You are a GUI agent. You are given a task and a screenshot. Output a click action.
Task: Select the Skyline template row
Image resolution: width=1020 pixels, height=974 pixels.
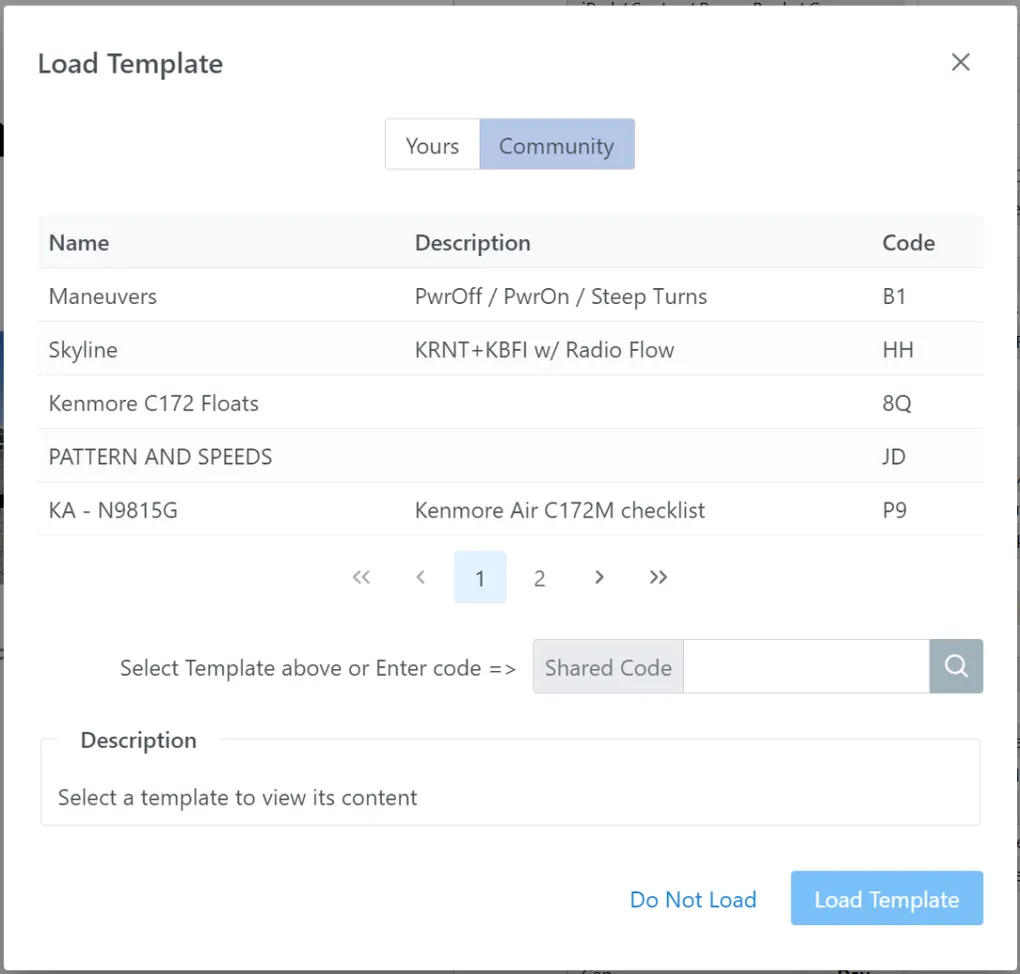[x=83, y=350]
